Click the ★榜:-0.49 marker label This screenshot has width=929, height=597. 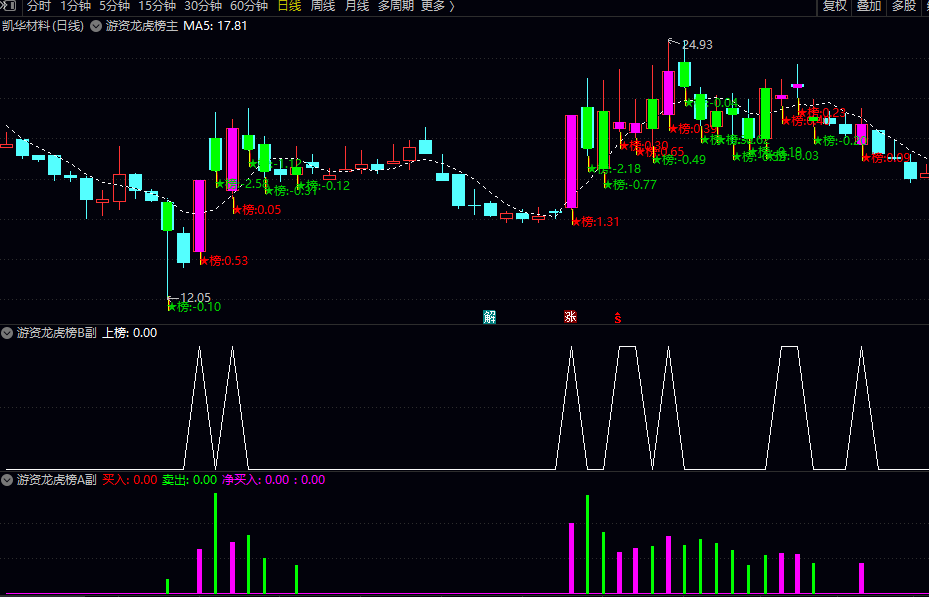[679, 159]
